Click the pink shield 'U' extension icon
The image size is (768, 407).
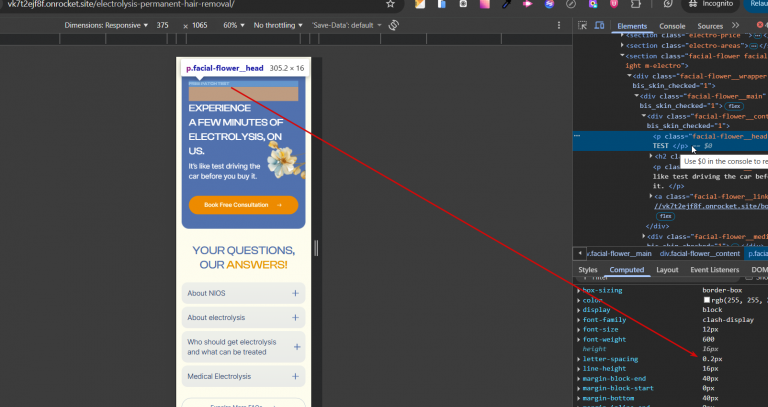[614, 4]
